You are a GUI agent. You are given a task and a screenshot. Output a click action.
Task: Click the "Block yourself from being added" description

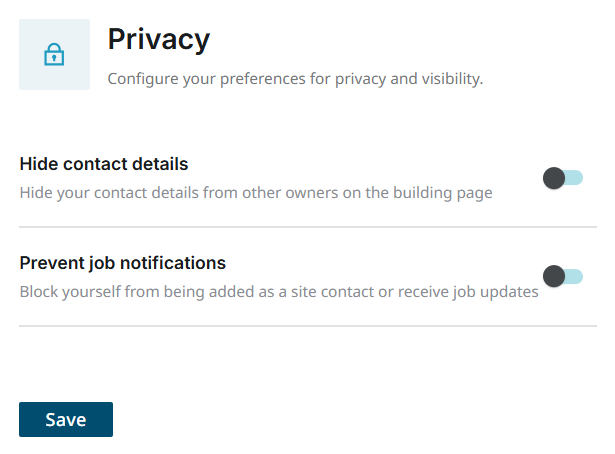pos(279,292)
